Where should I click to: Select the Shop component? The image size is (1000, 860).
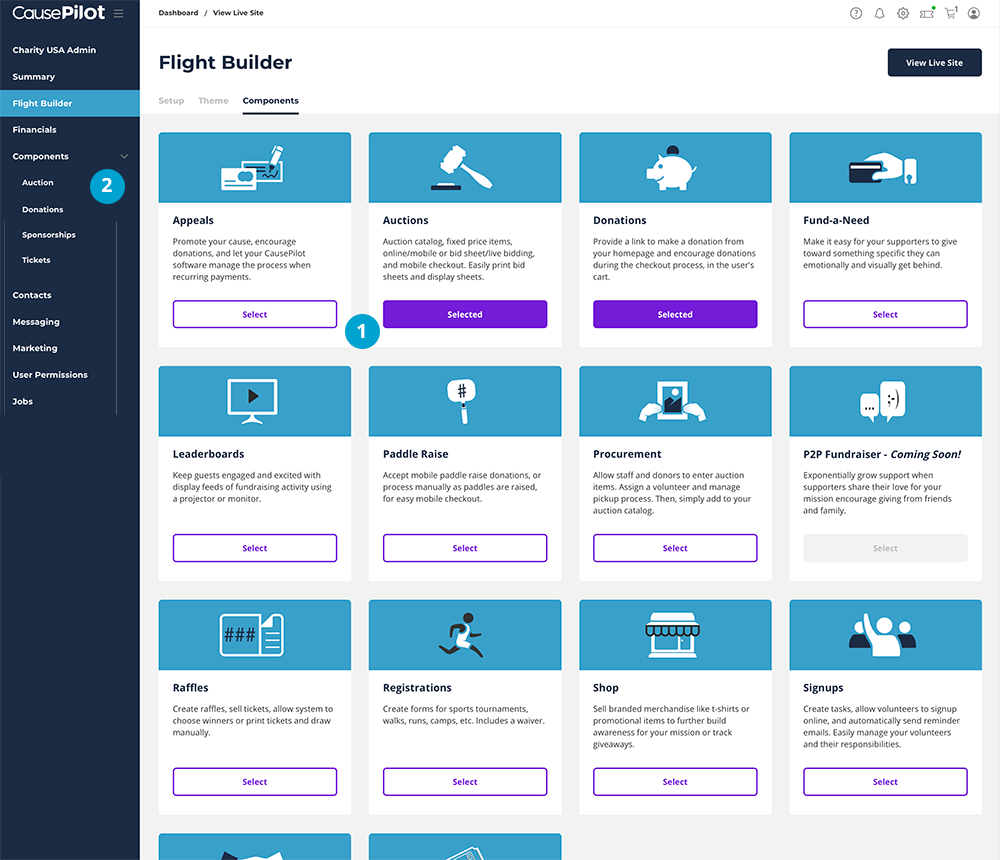pyautogui.click(x=675, y=782)
